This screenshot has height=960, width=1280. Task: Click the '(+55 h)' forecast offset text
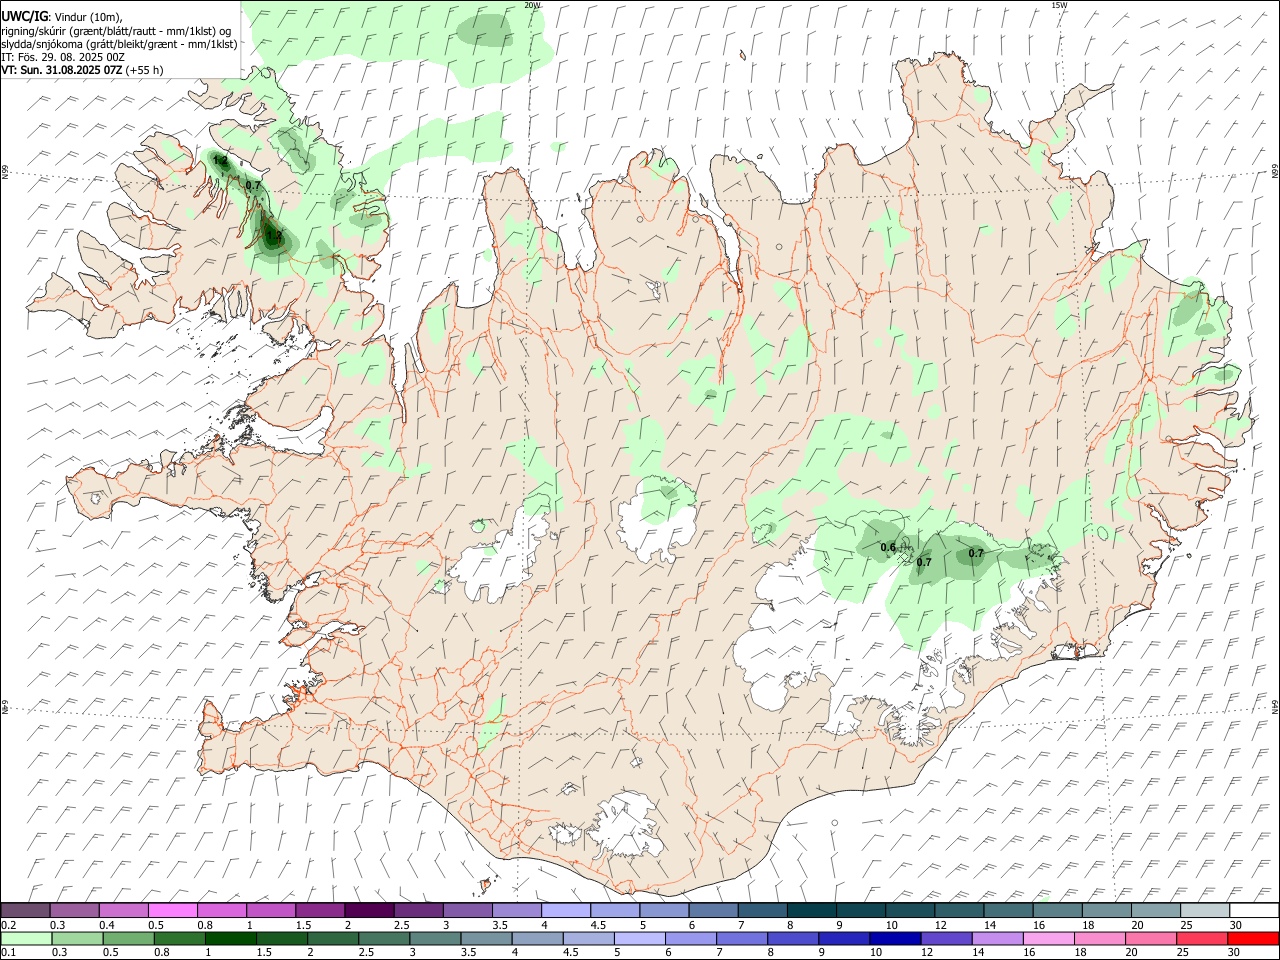coord(145,70)
